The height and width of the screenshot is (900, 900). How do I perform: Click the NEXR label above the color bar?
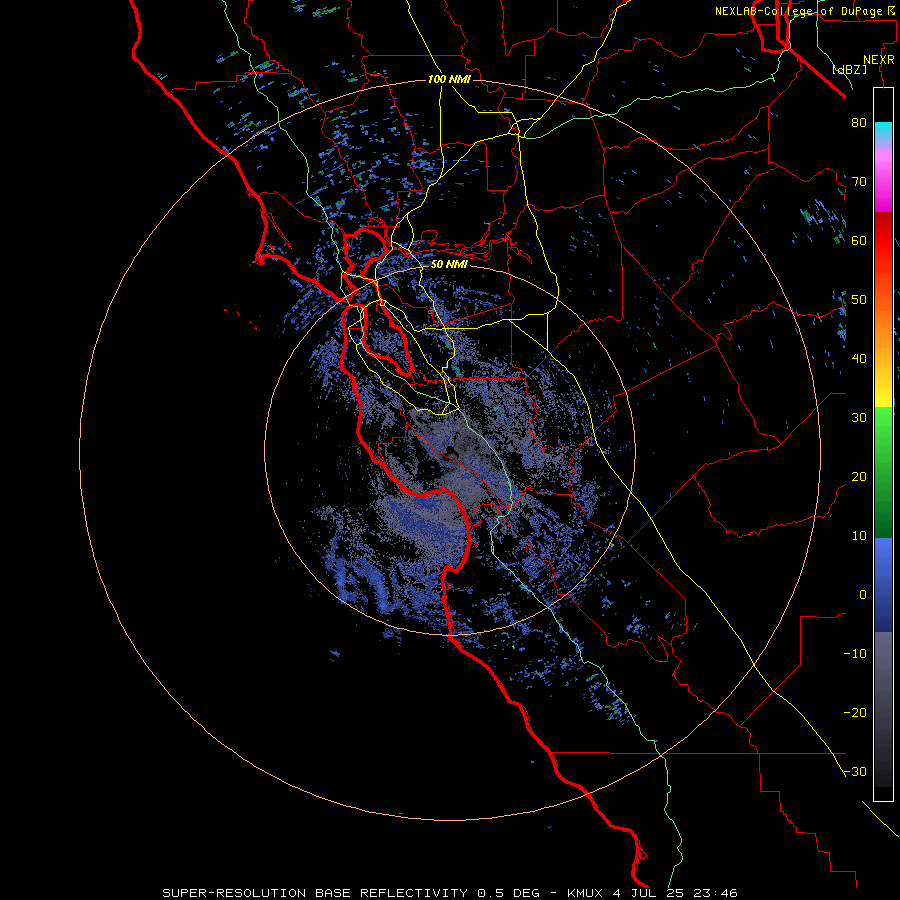878,60
